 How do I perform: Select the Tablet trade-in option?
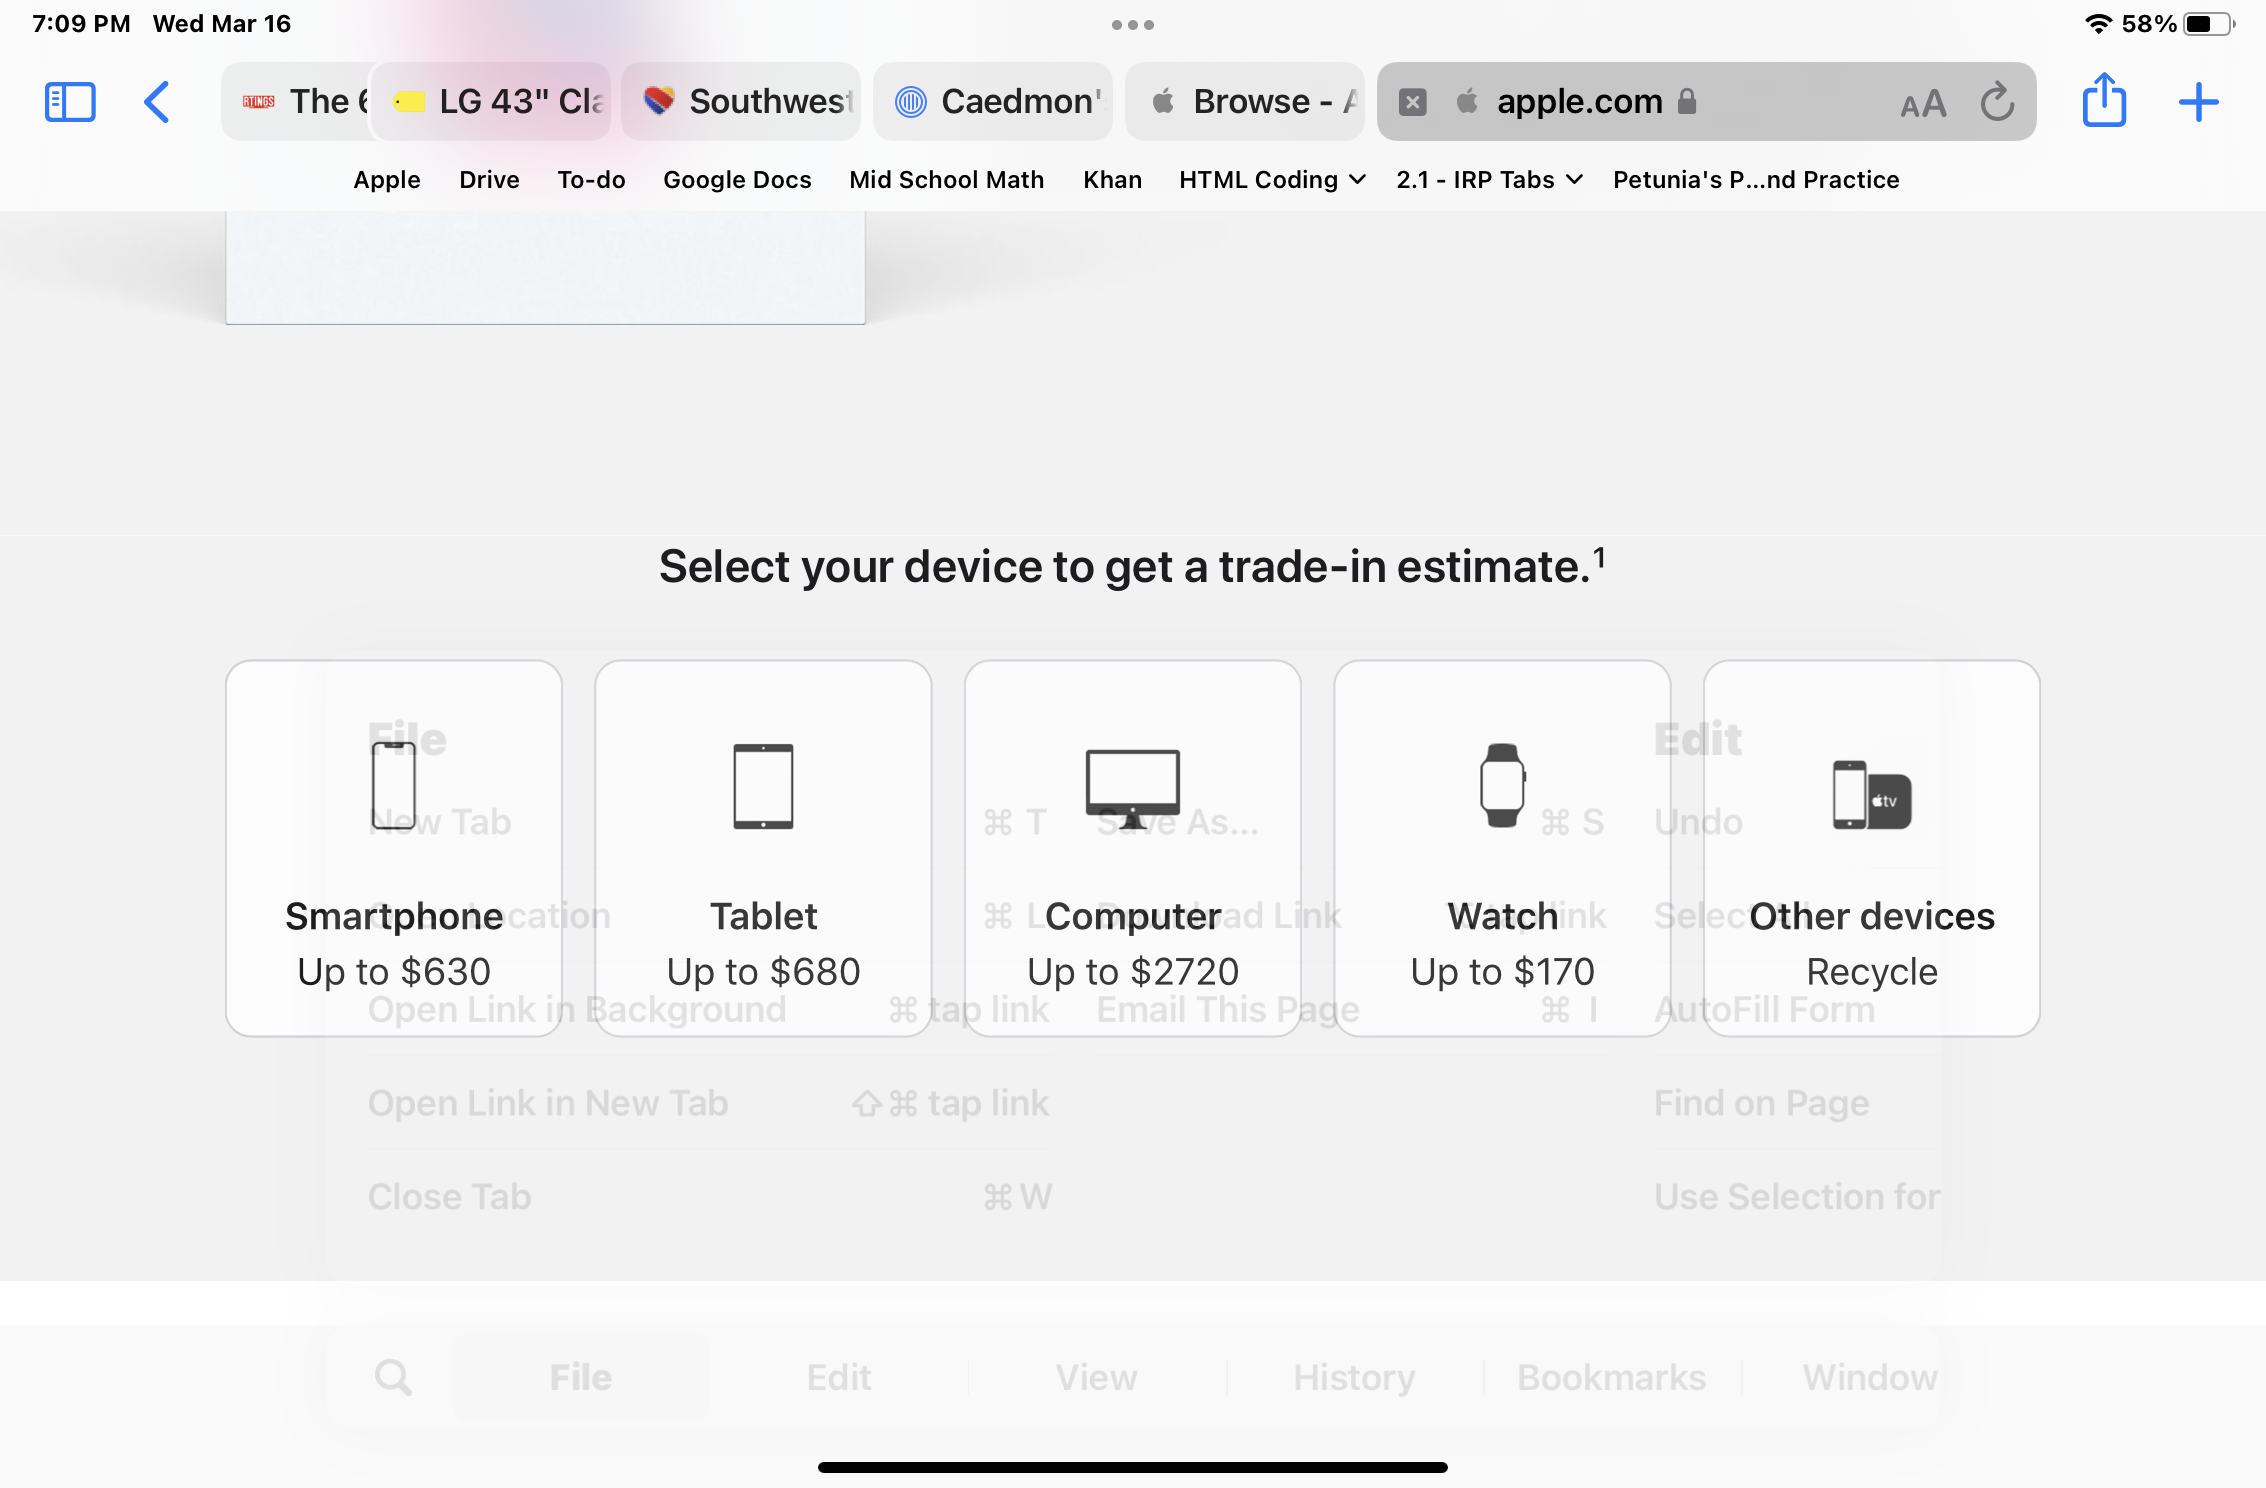coord(762,847)
